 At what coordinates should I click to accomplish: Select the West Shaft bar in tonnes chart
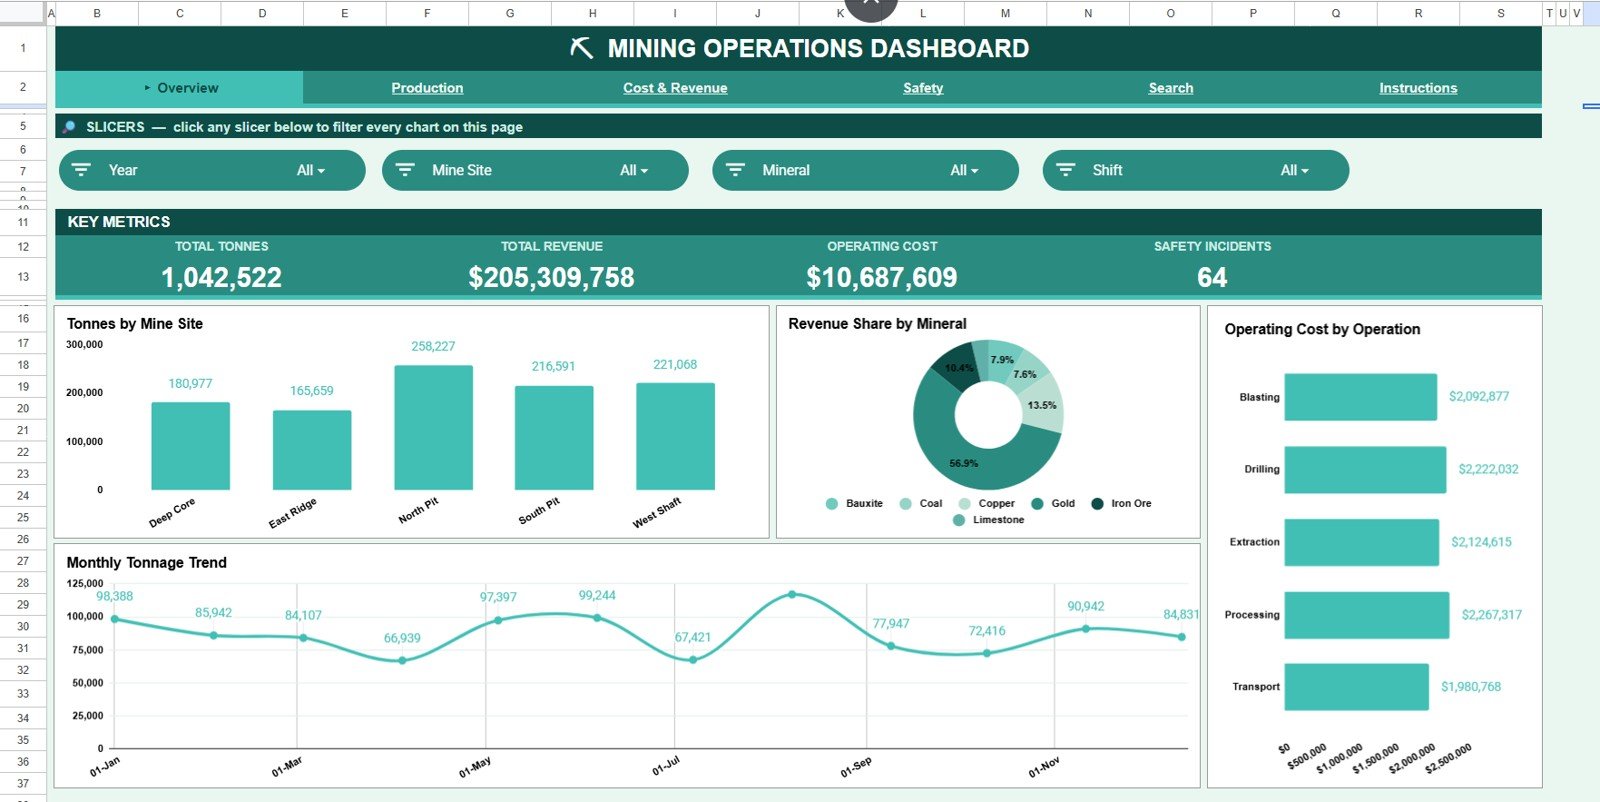click(676, 436)
